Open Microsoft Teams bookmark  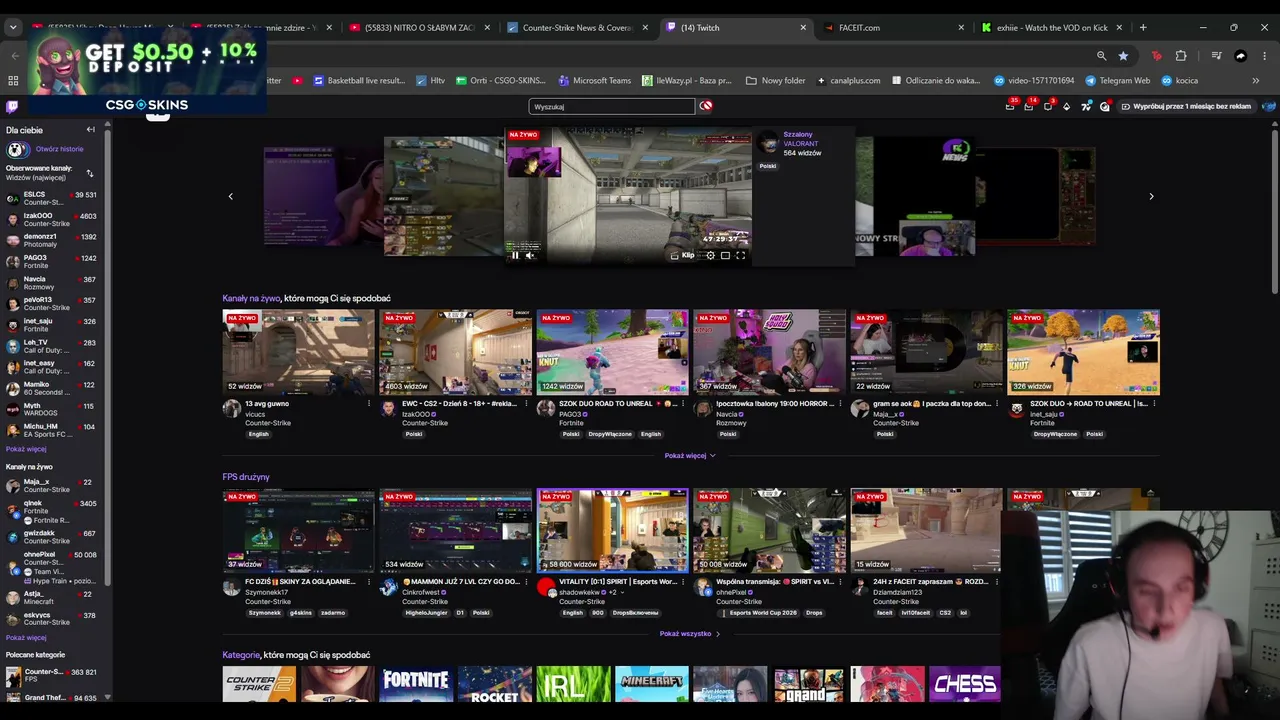coord(595,80)
